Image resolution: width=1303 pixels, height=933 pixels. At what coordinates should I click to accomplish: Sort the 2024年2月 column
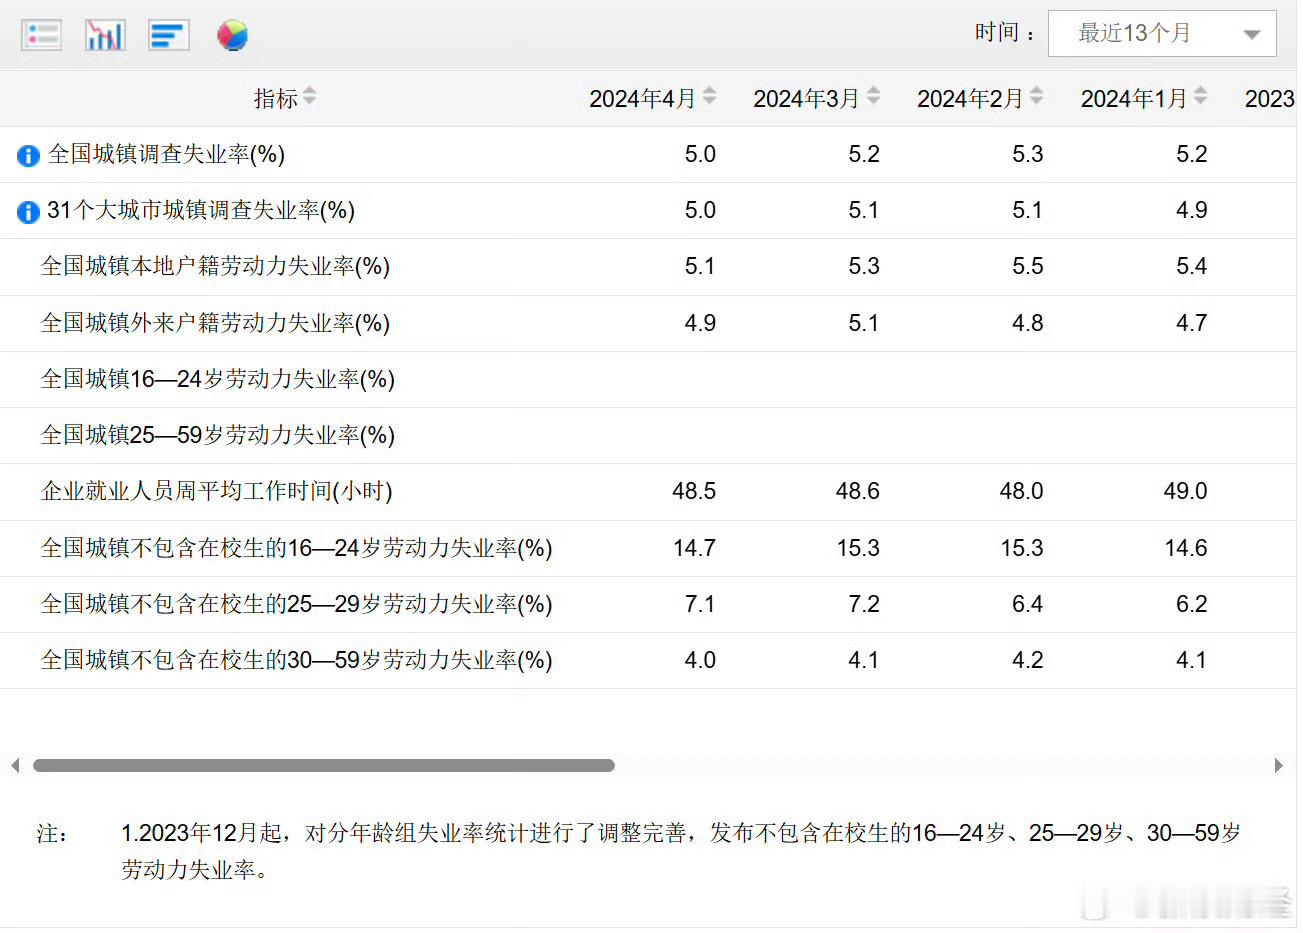coord(1036,96)
